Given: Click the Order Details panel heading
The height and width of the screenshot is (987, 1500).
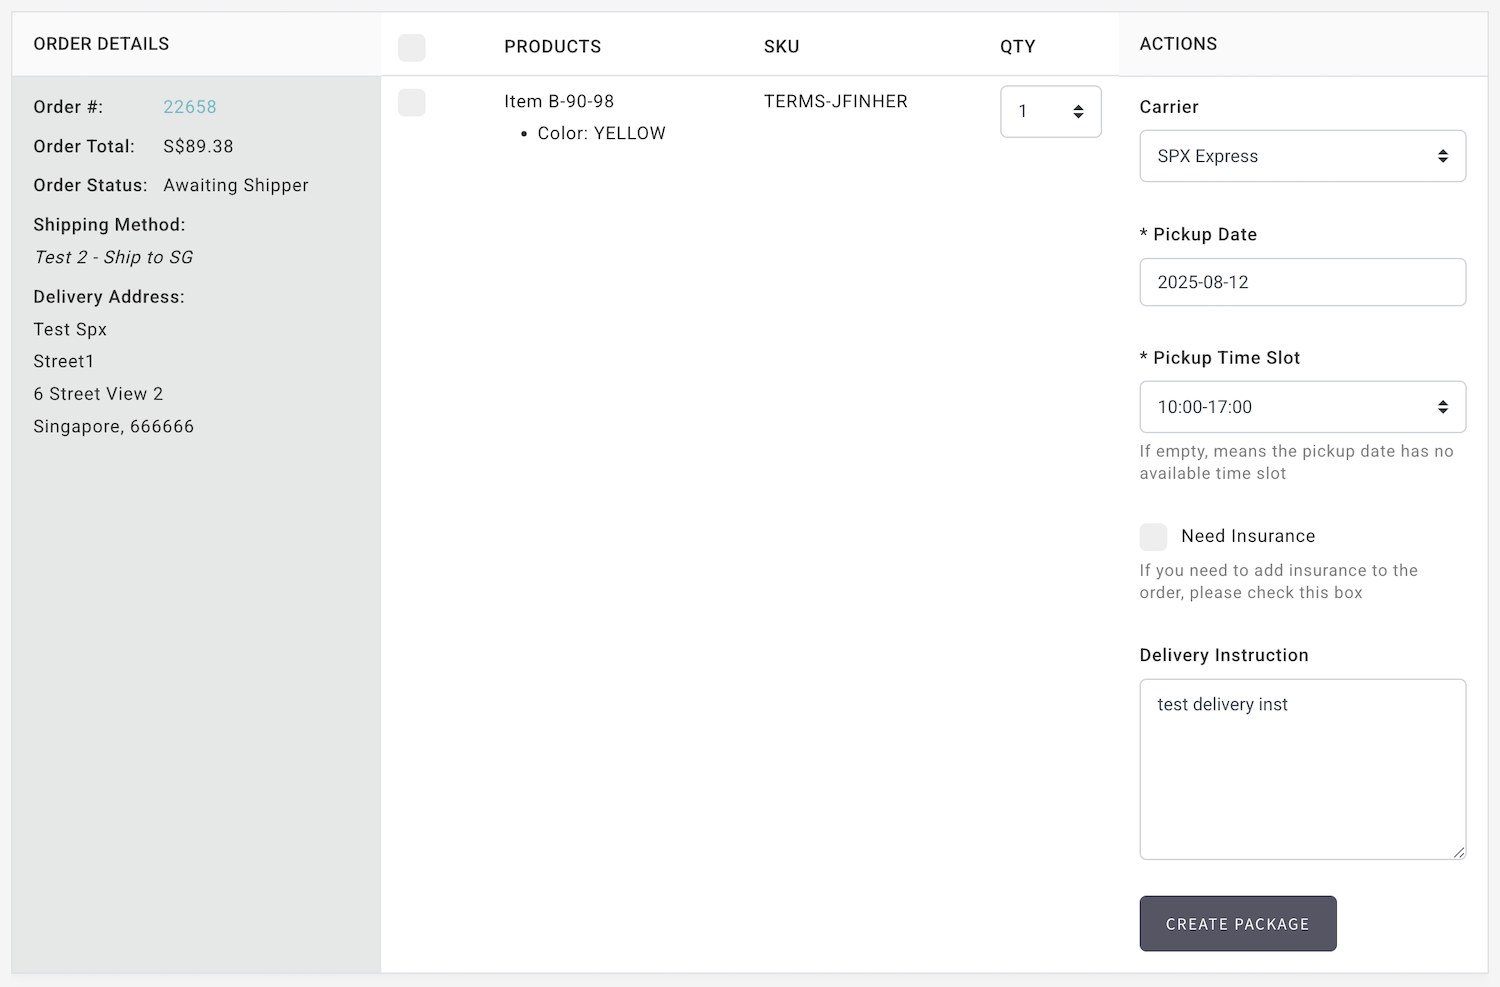Looking at the screenshot, I should [101, 44].
